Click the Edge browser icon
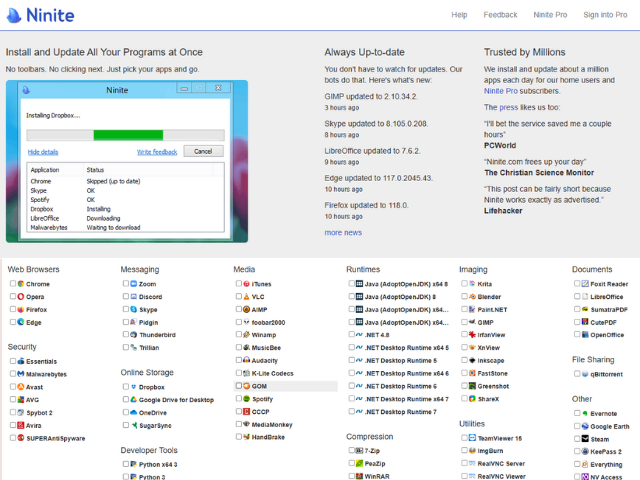This screenshot has width=640, height=480. click(x=21, y=322)
